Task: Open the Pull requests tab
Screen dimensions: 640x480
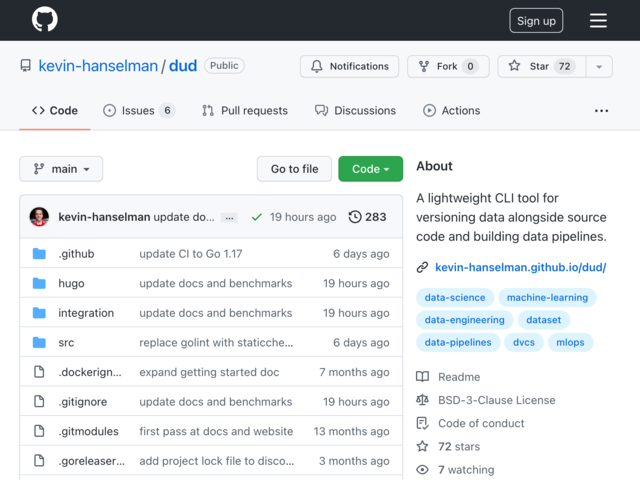Action: 245,111
